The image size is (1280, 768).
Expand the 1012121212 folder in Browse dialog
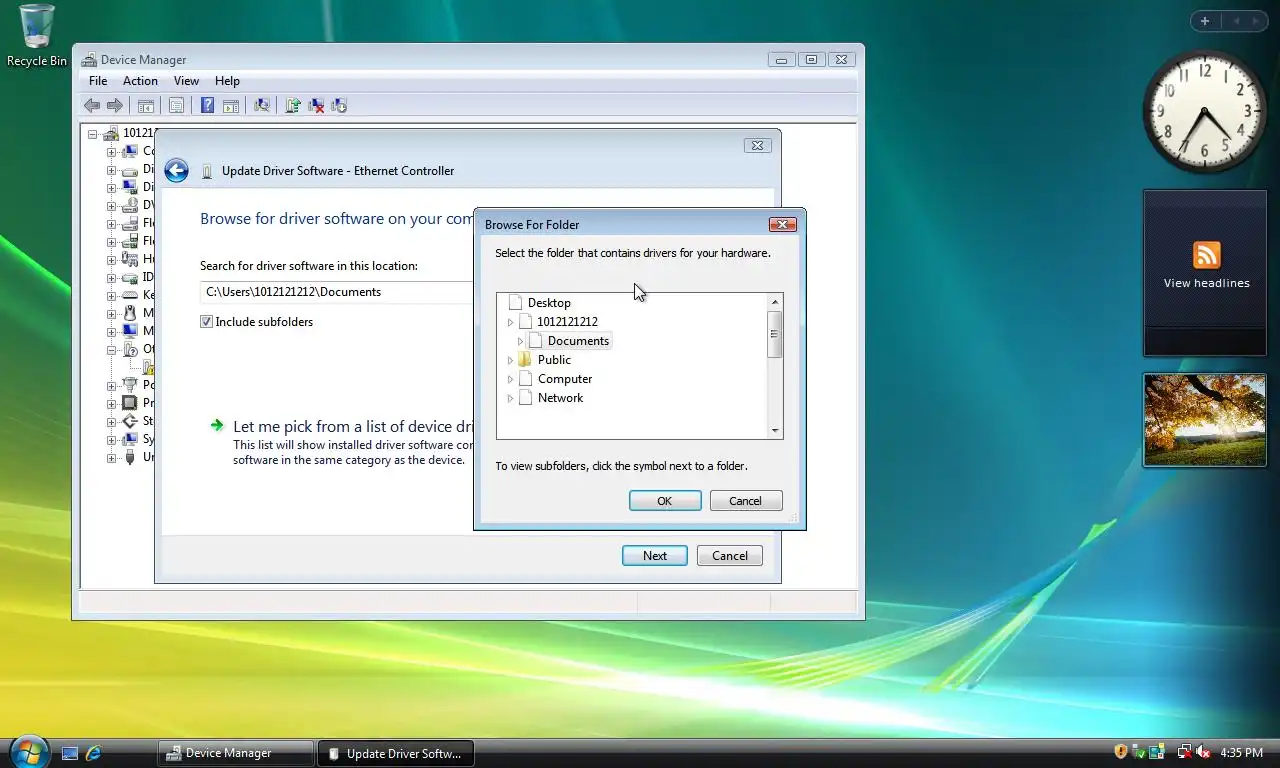click(x=510, y=322)
